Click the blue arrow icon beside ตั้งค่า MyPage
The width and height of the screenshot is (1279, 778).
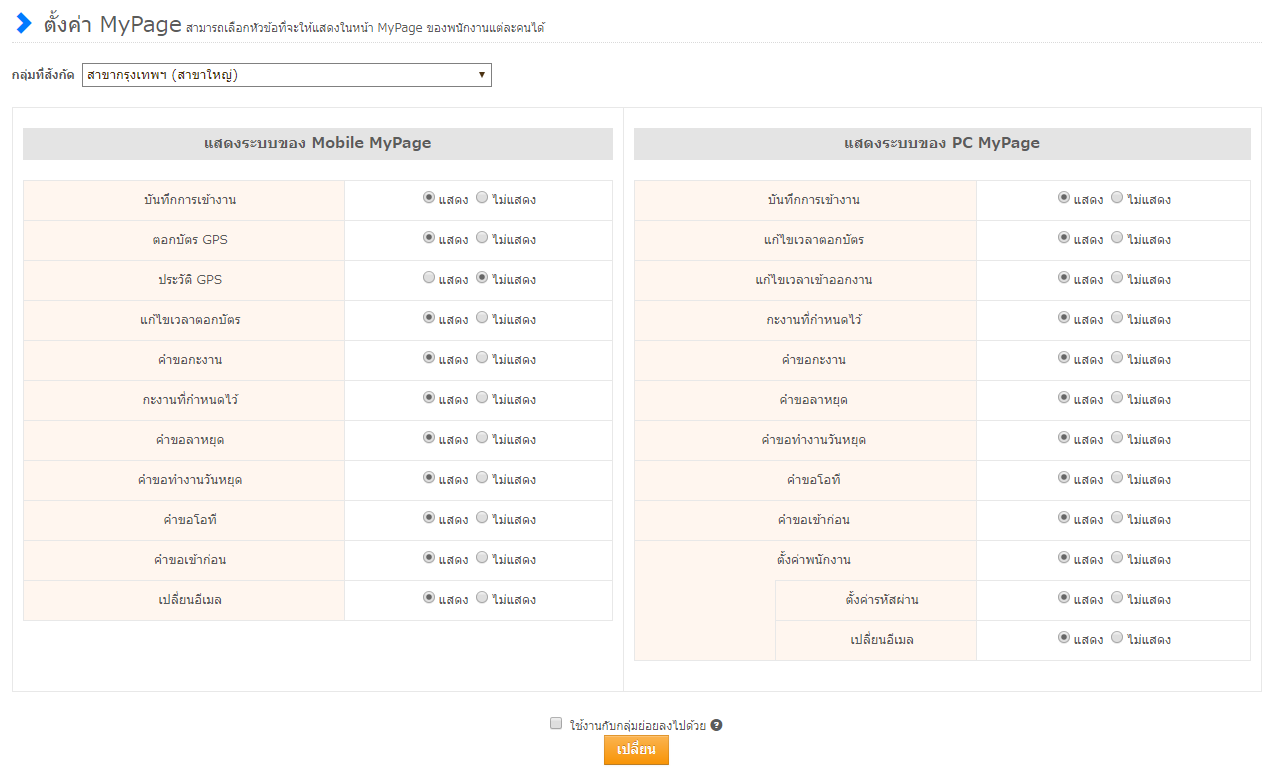(24, 23)
